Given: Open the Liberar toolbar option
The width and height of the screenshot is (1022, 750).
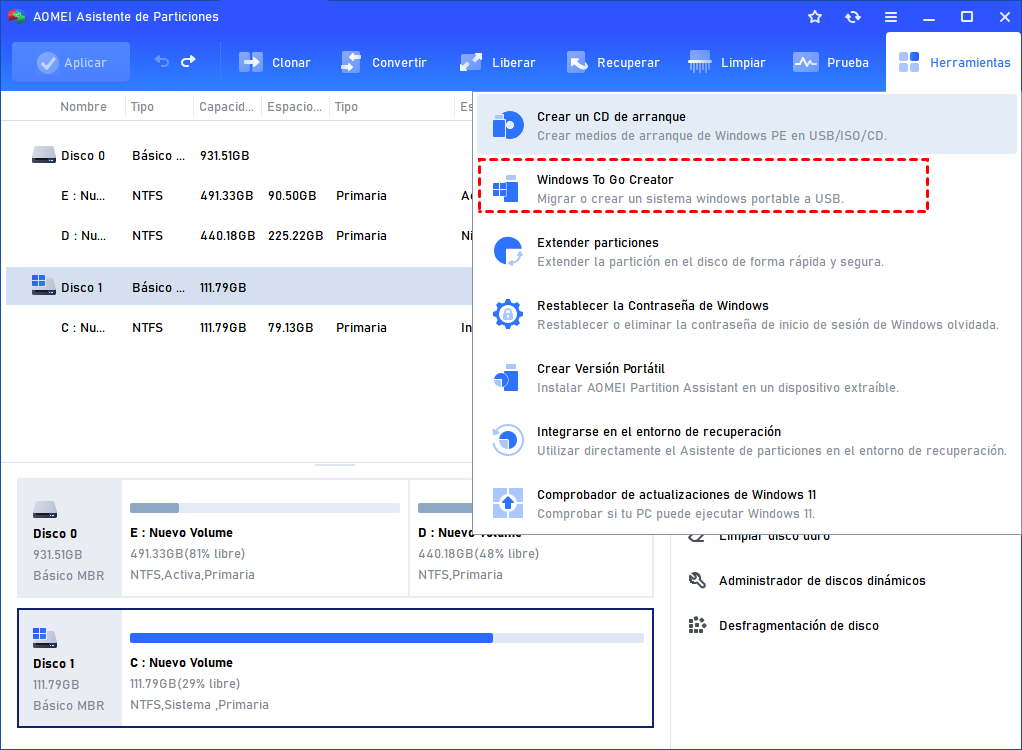Looking at the screenshot, I should pyautogui.click(x=497, y=63).
